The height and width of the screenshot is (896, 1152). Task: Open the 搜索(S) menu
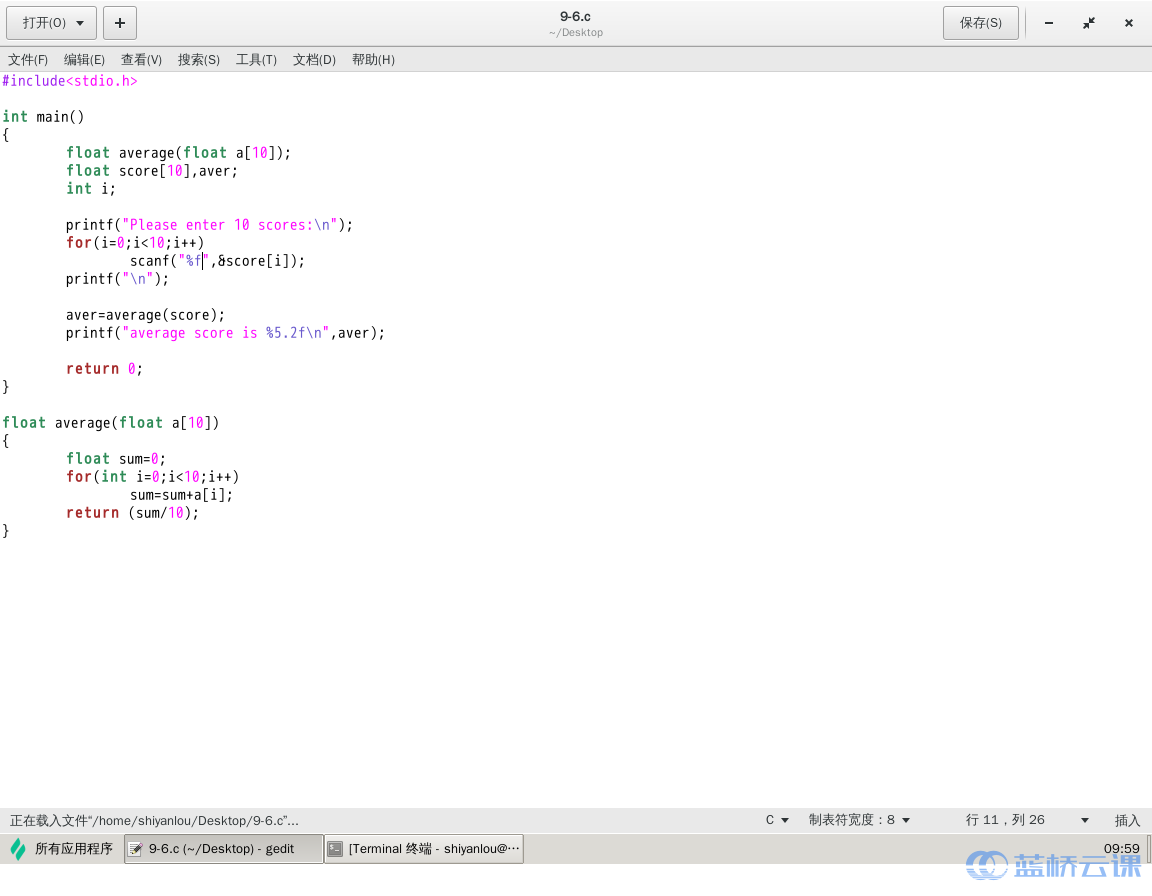[x=199, y=60]
